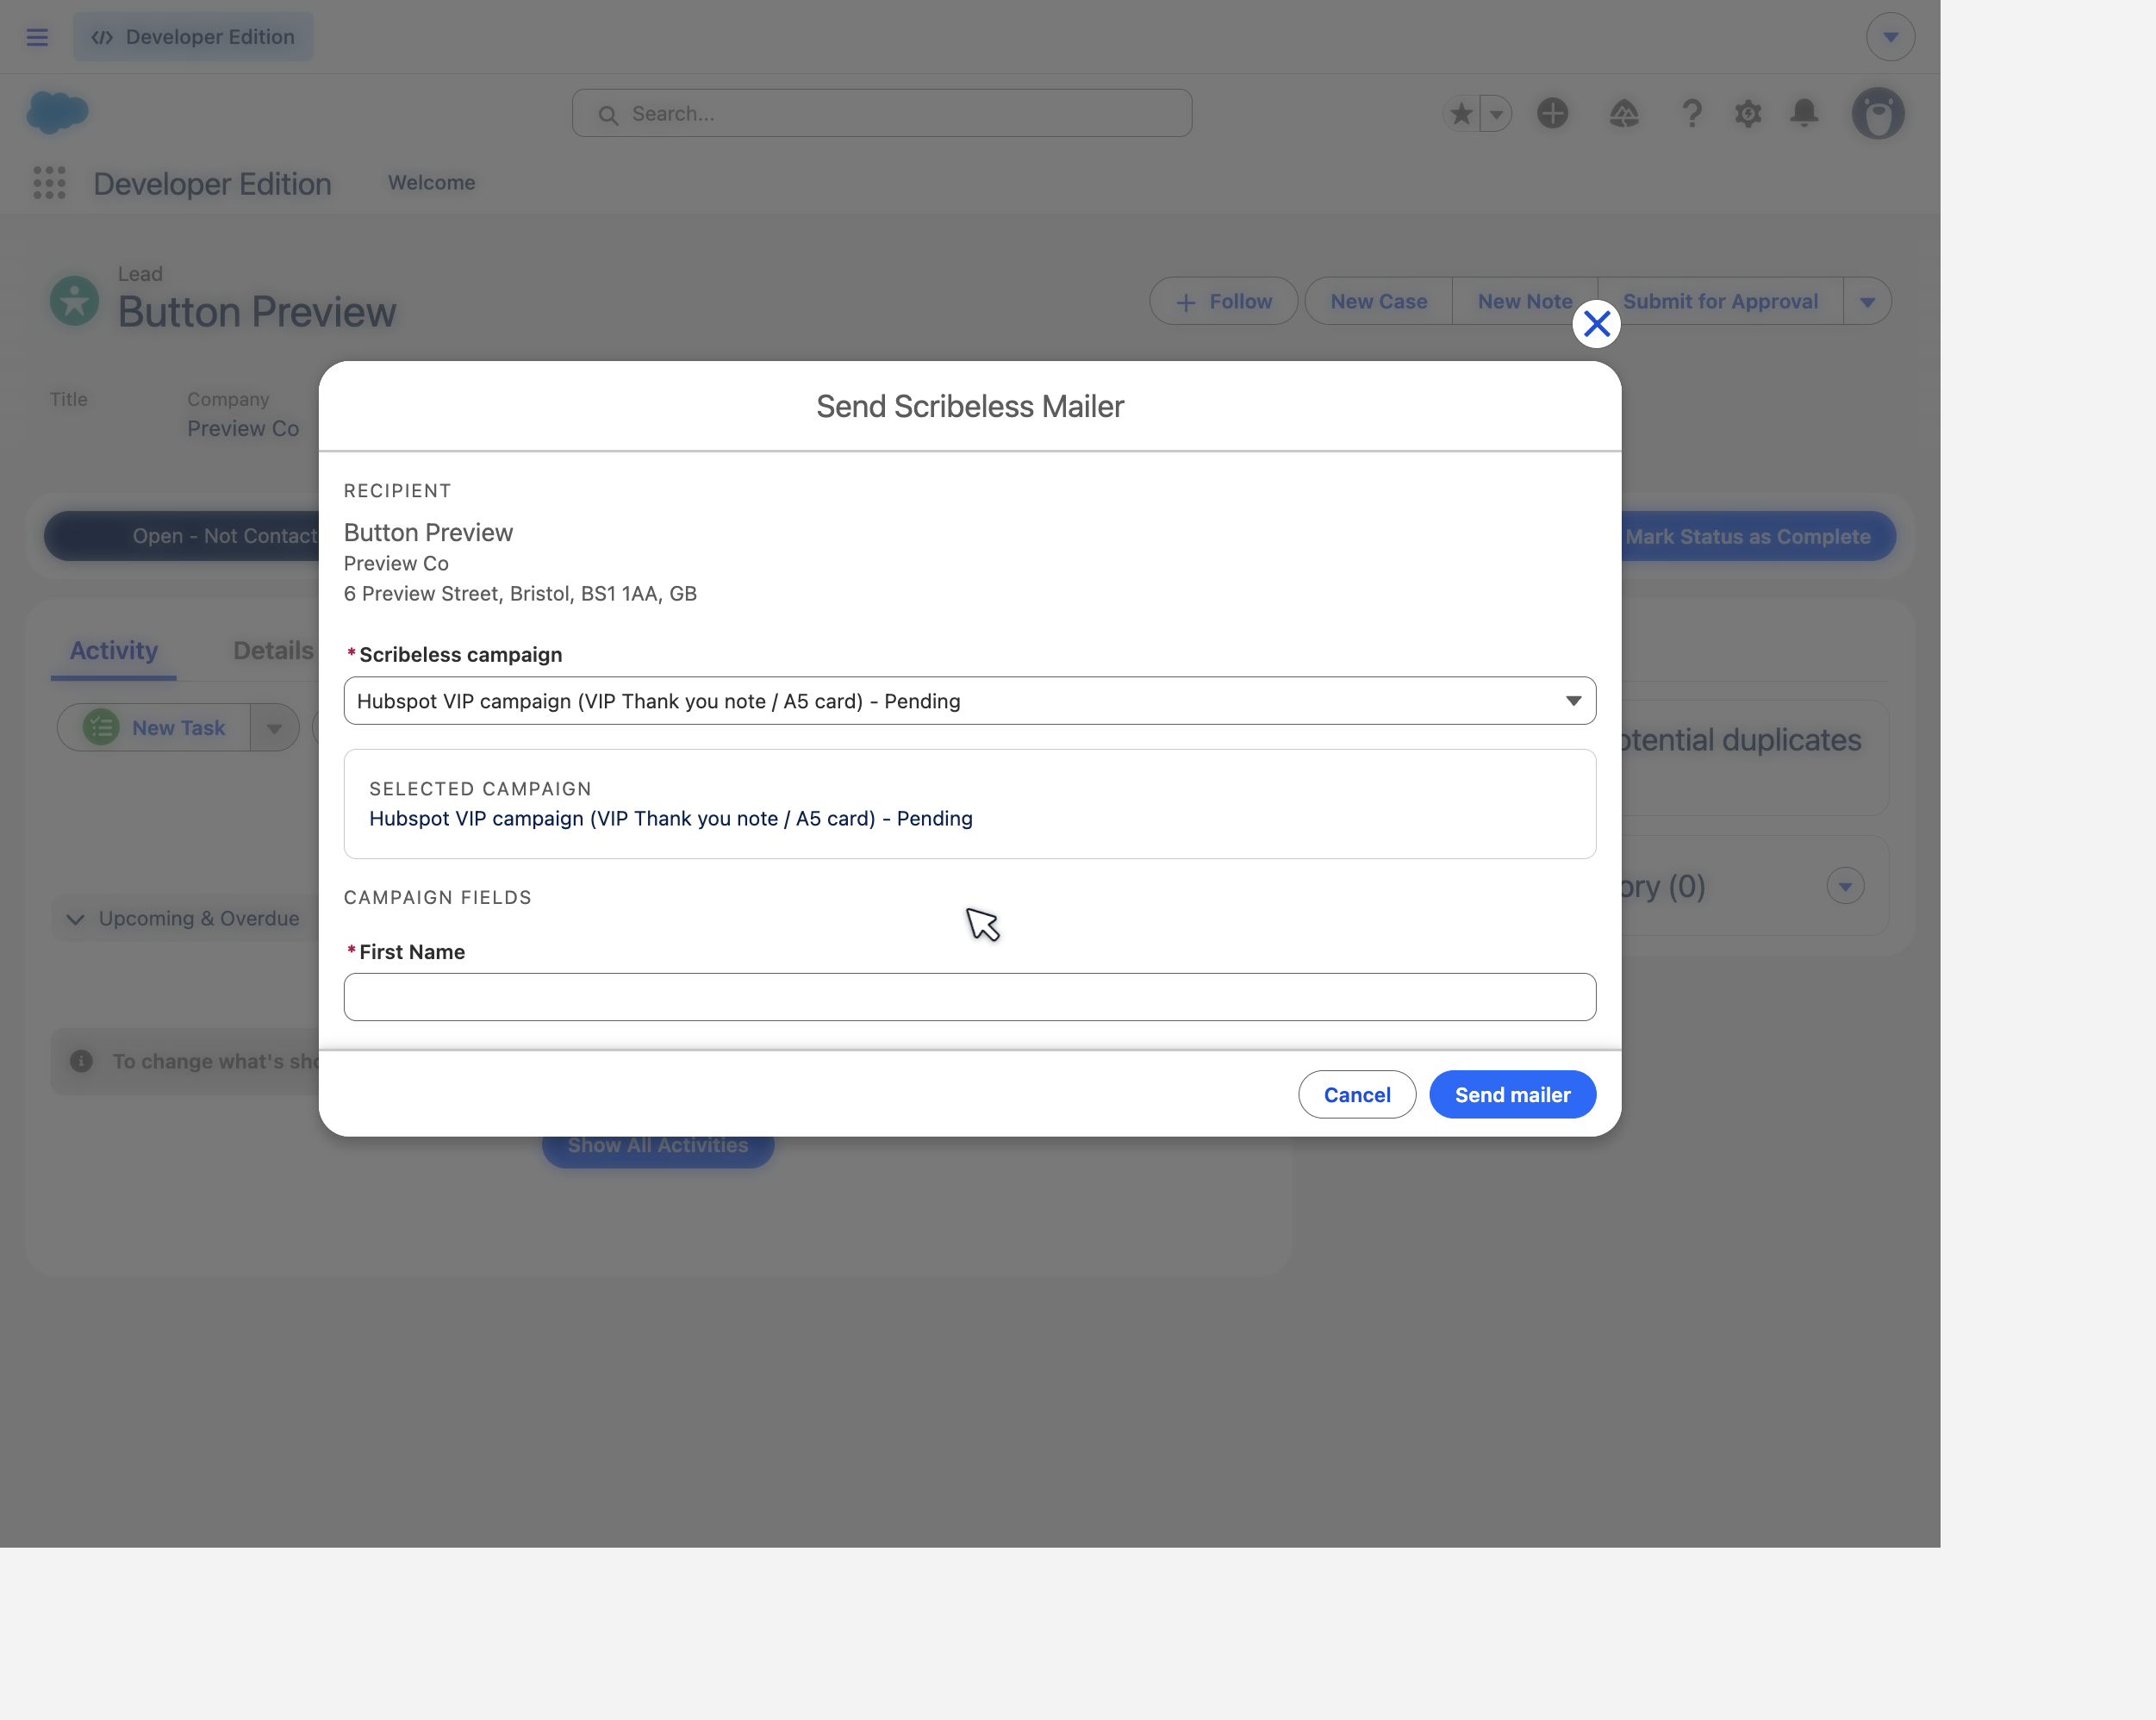This screenshot has width=2156, height=1720.
Task: Open the App Launcher dots grid
Action: click(x=49, y=183)
